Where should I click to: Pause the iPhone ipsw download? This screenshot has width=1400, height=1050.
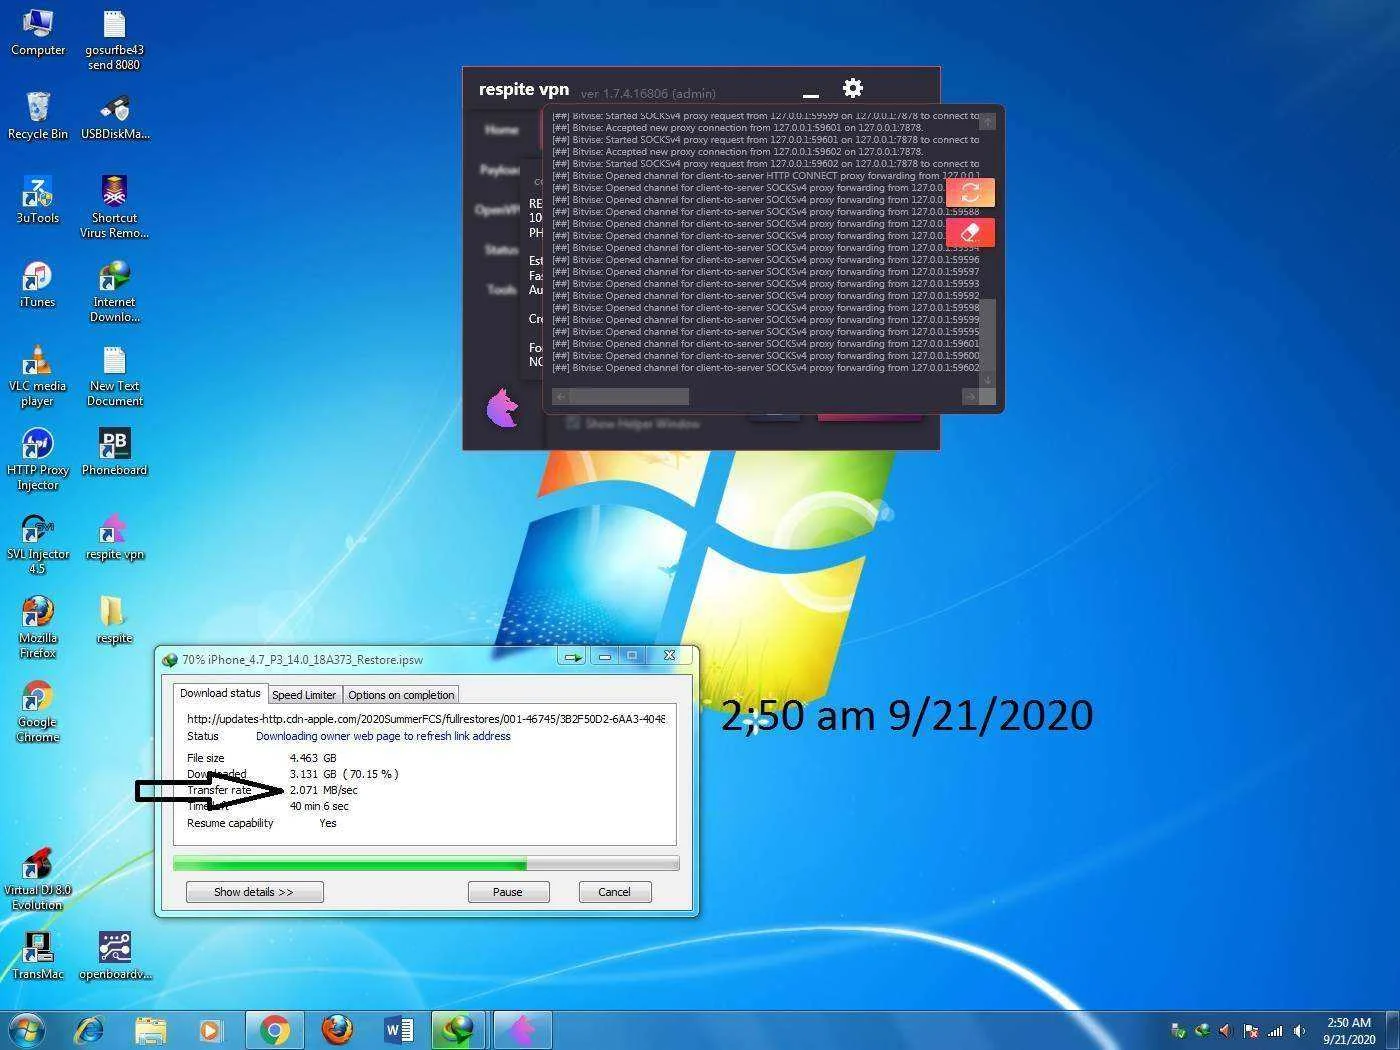tap(508, 892)
